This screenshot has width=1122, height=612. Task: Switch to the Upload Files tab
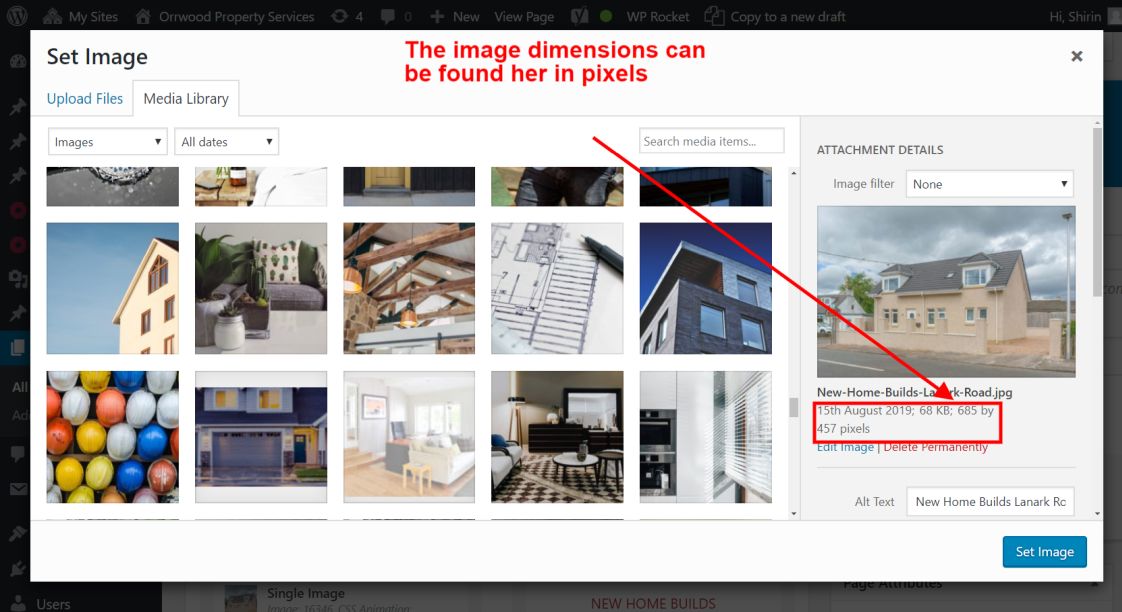[85, 98]
